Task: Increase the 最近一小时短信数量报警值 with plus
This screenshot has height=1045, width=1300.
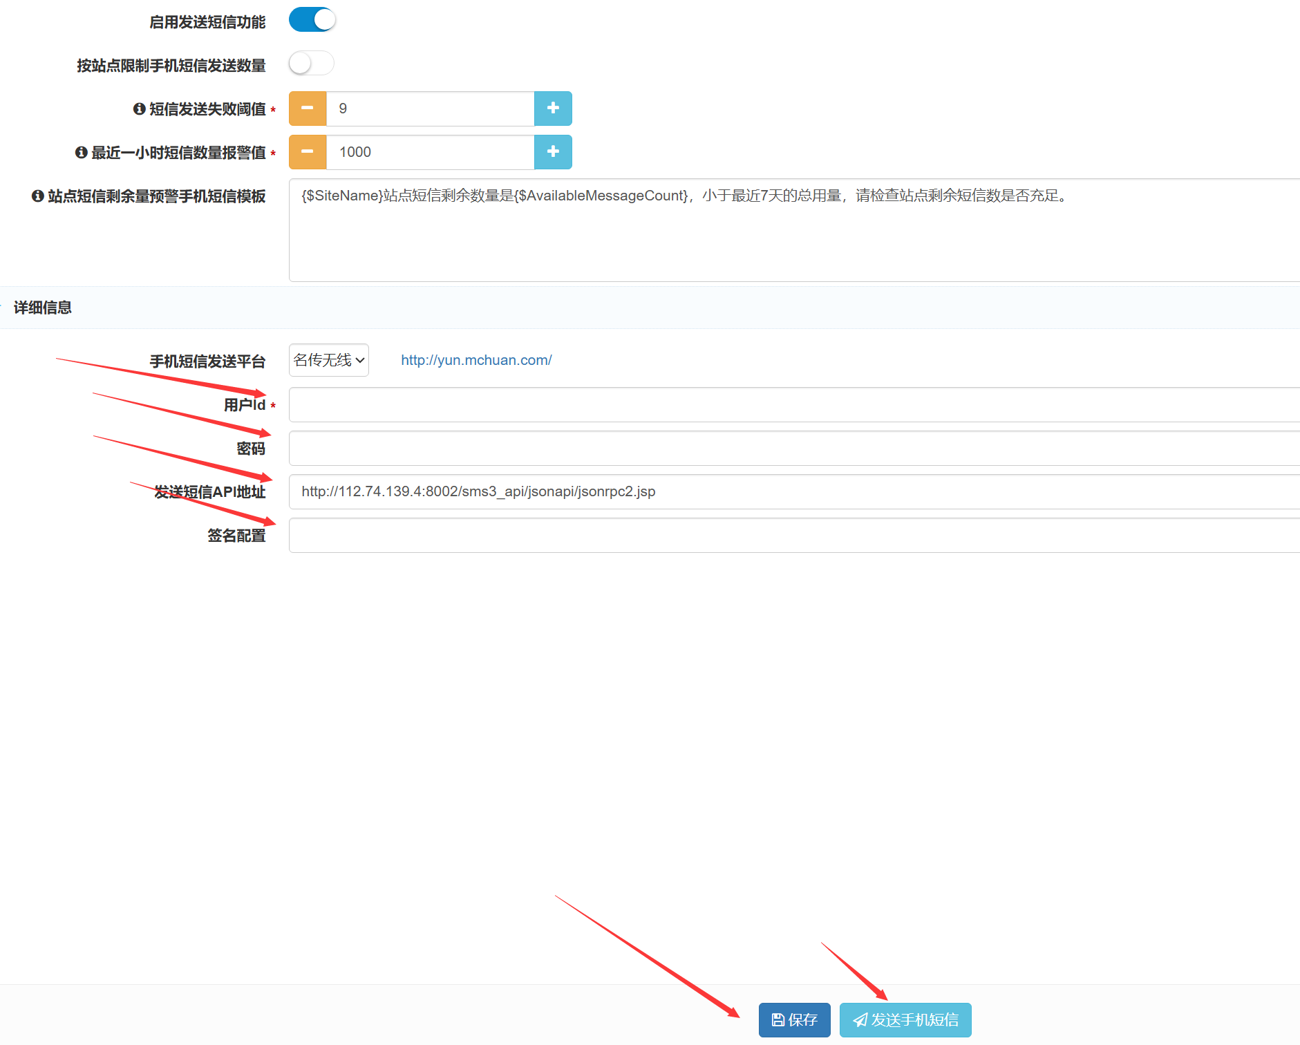Action: (552, 152)
